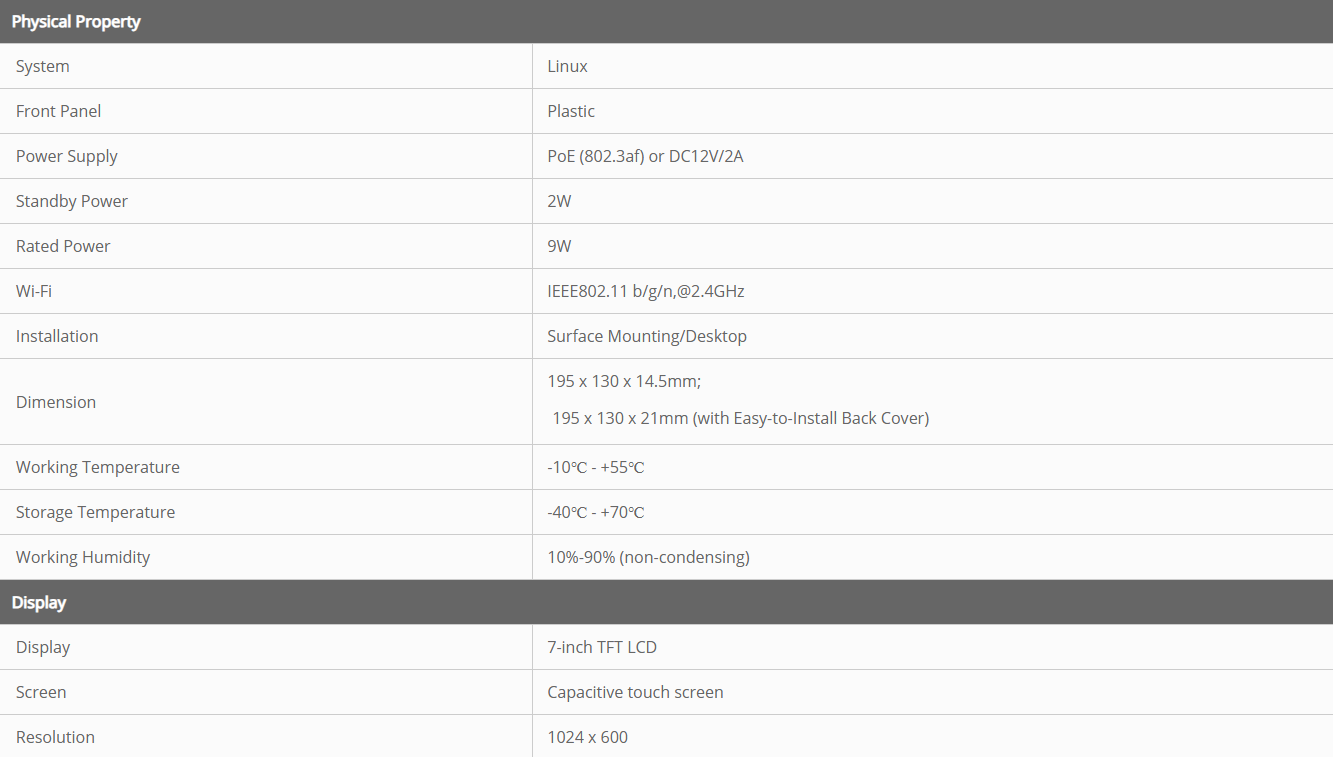
Task: Click the Linux value cell
Action: (567, 66)
